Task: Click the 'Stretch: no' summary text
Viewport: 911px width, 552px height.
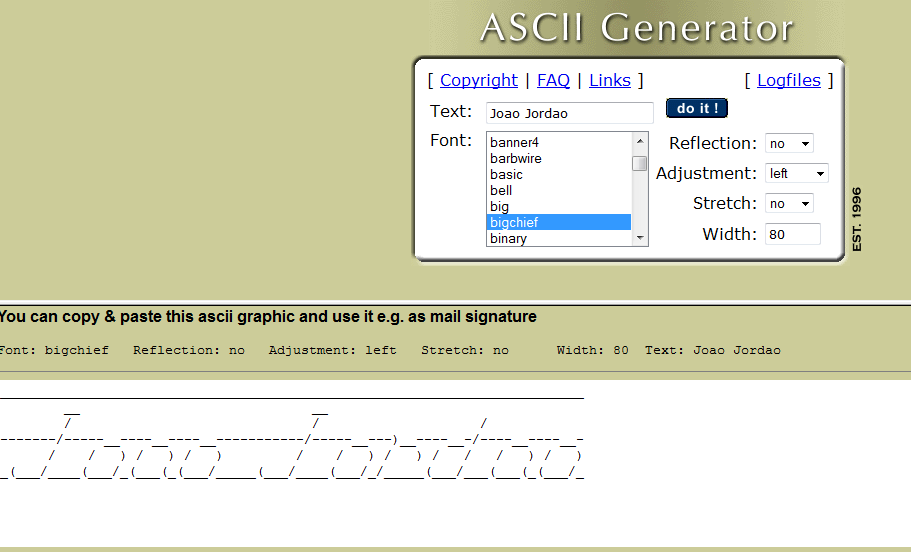Action: pos(465,350)
